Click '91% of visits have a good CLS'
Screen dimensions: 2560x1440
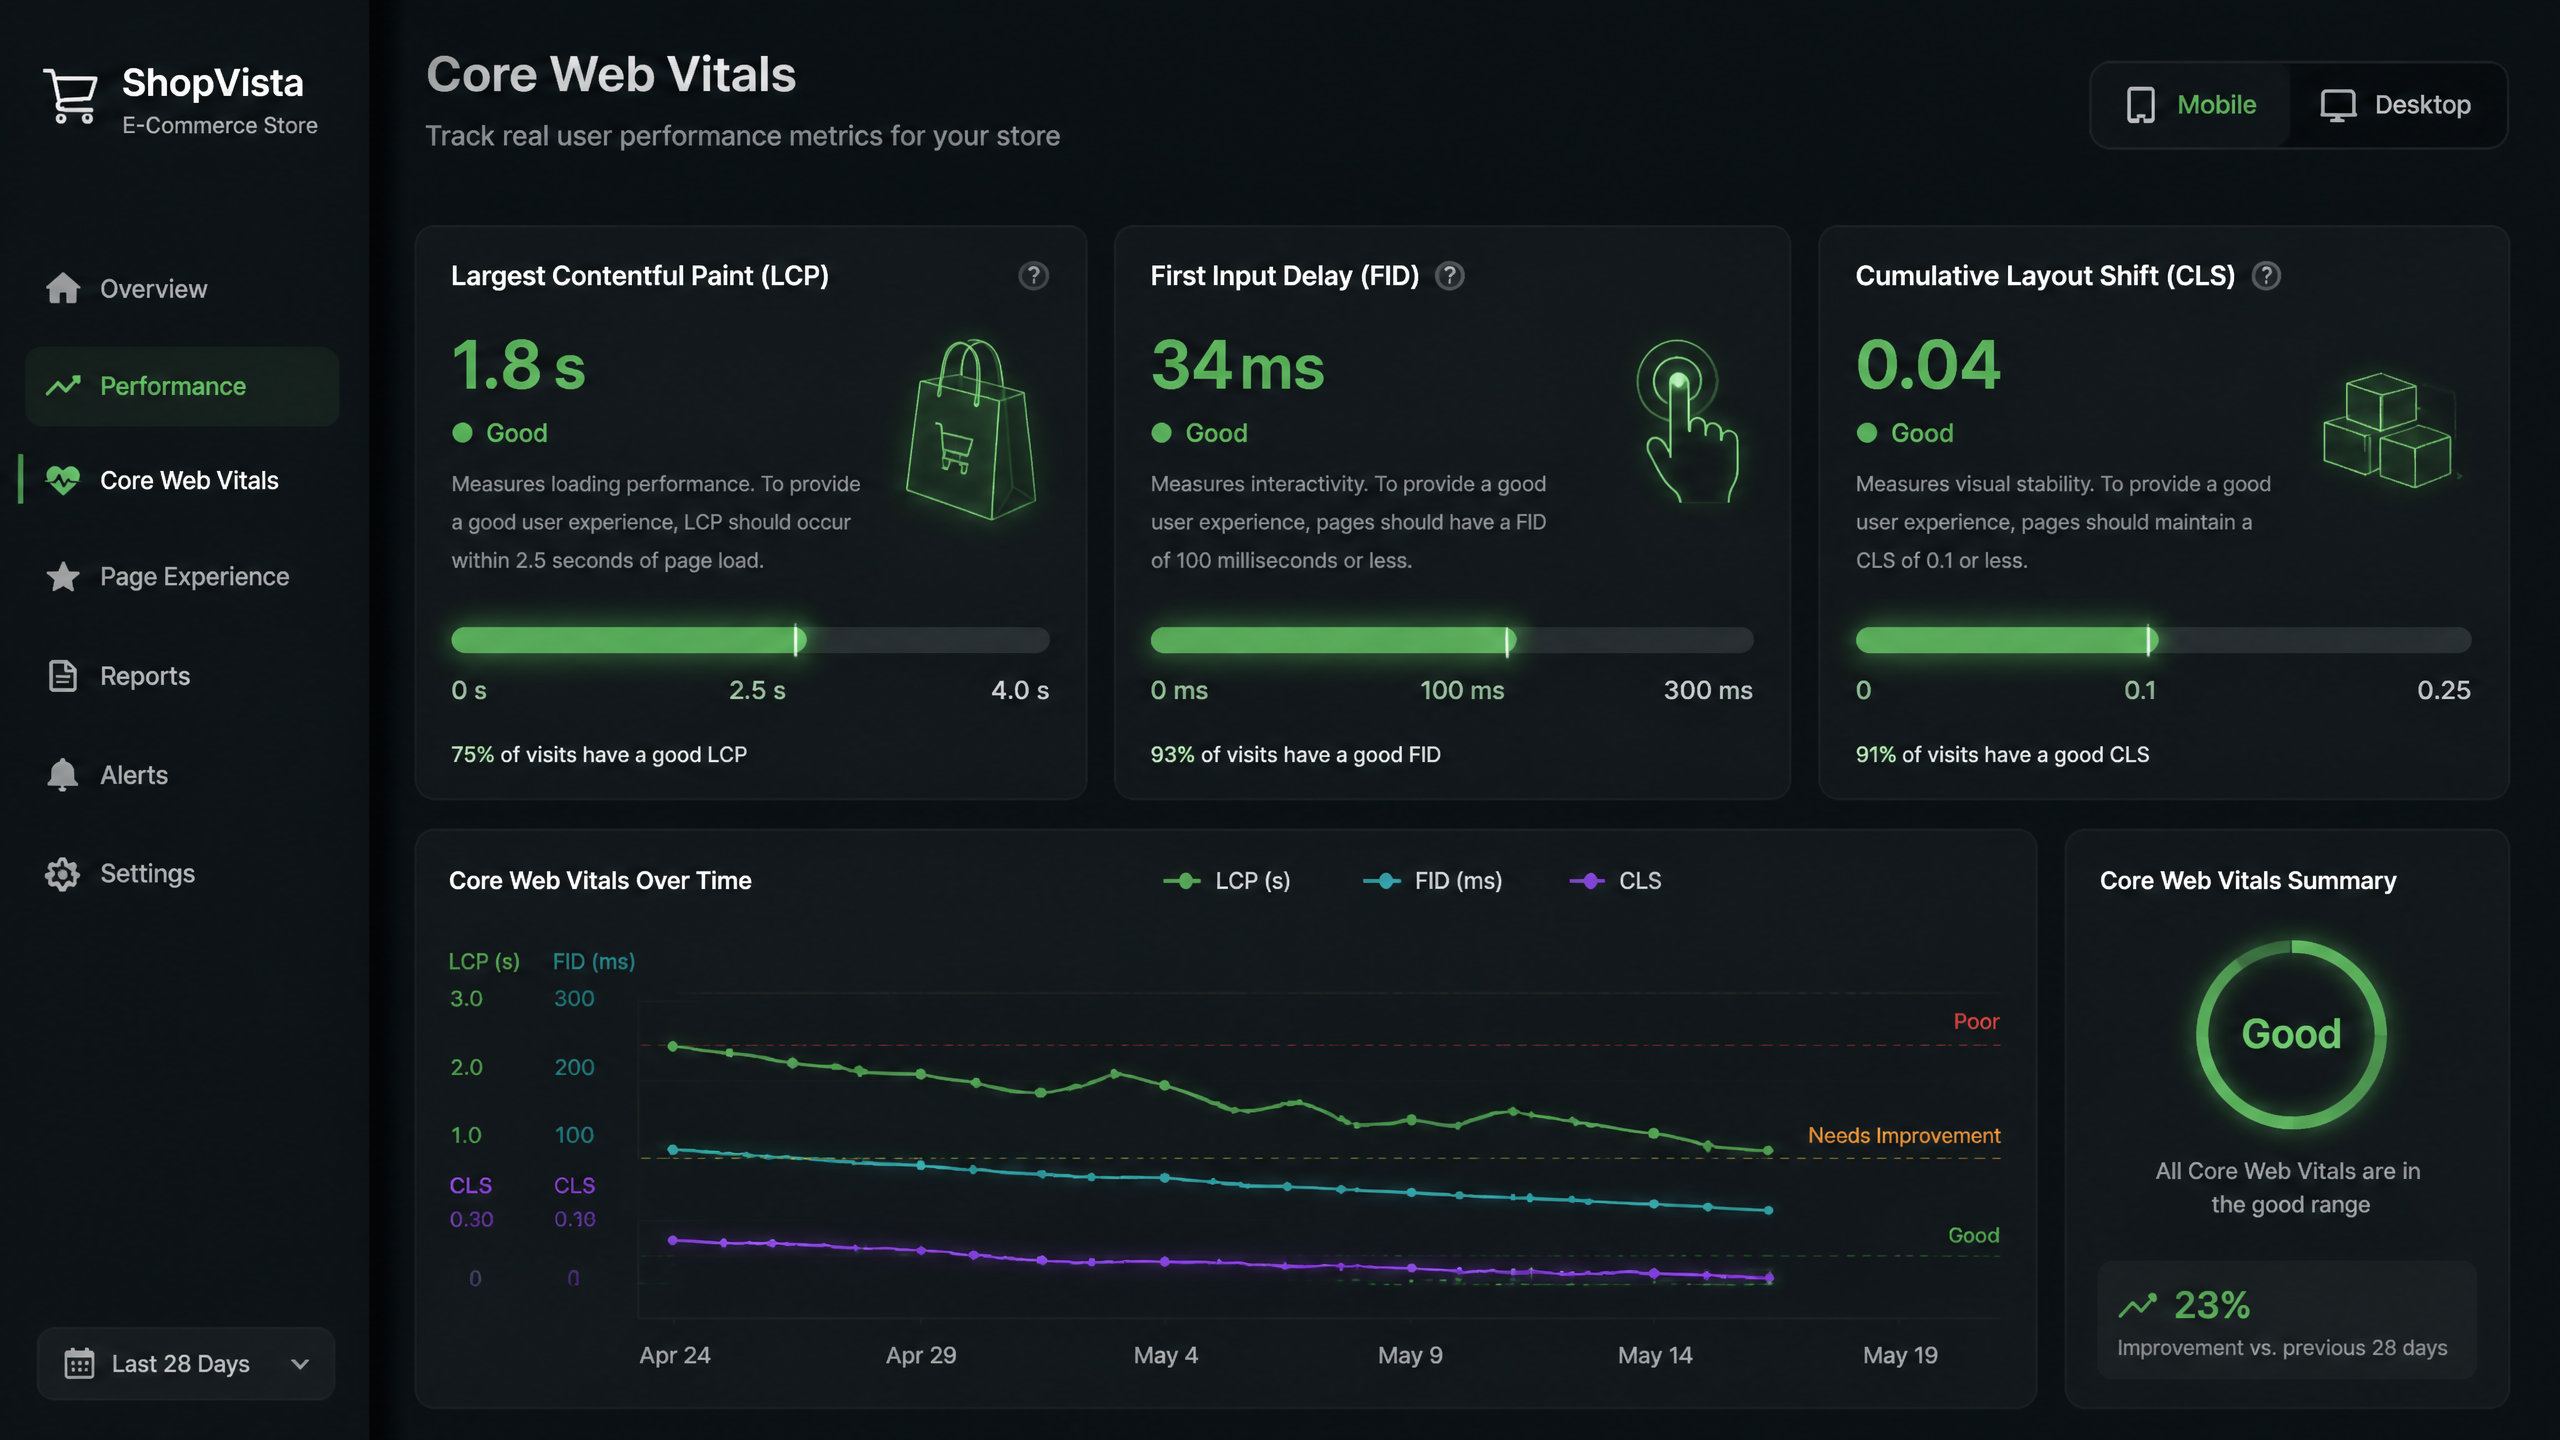[2002, 755]
